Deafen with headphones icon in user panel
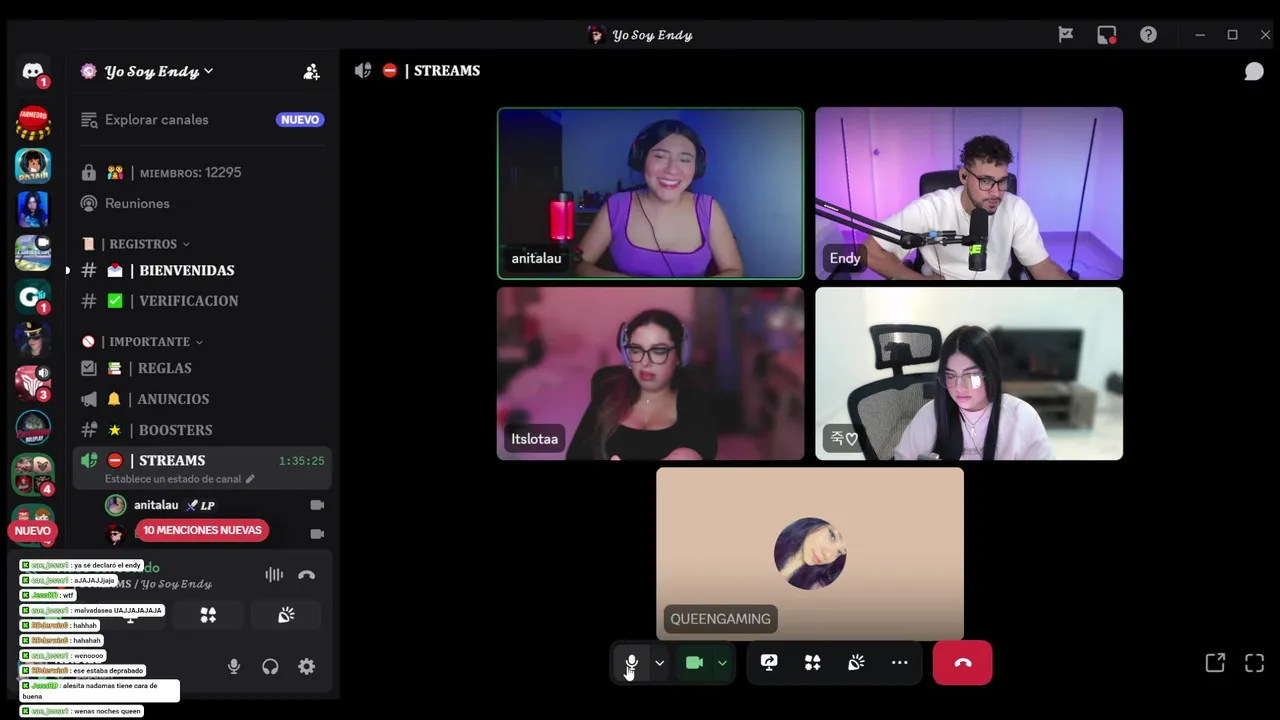This screenshot has width=1280, height=720. (270, 667)
